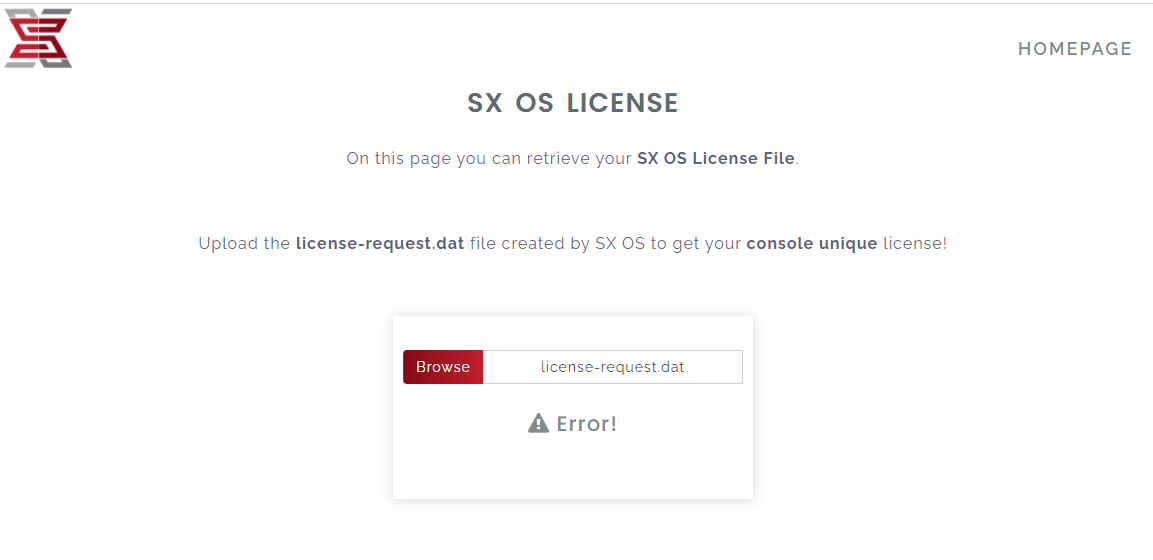Click the words Upload the in the instructions
Screen dimensions: 1153x560
click(244, 243)
